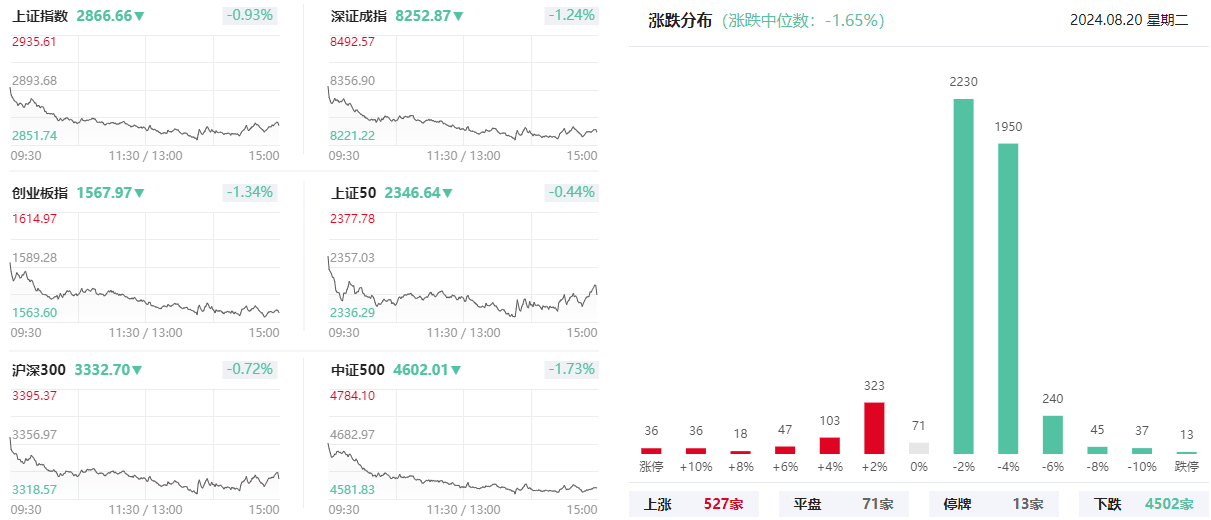The image size is (1211, 520).
Task: Click the down arrow beside 上证指数 2866.66
Action: [x=140, y=16]
